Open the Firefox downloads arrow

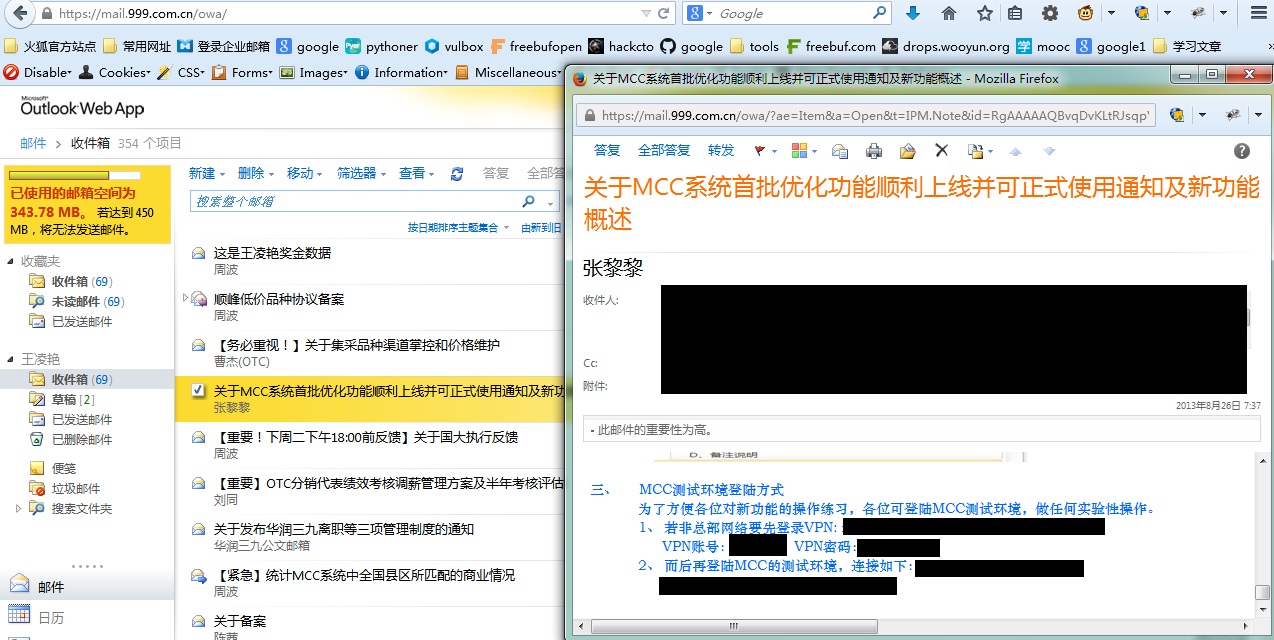point(912,14)
